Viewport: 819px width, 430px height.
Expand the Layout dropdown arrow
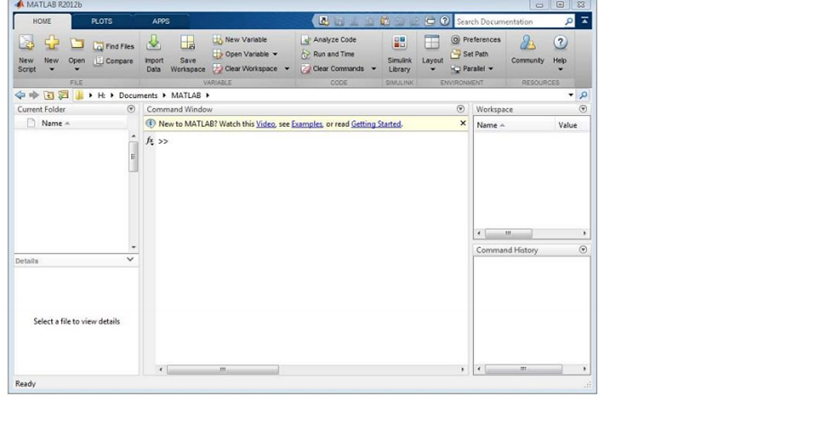[432, 69]
